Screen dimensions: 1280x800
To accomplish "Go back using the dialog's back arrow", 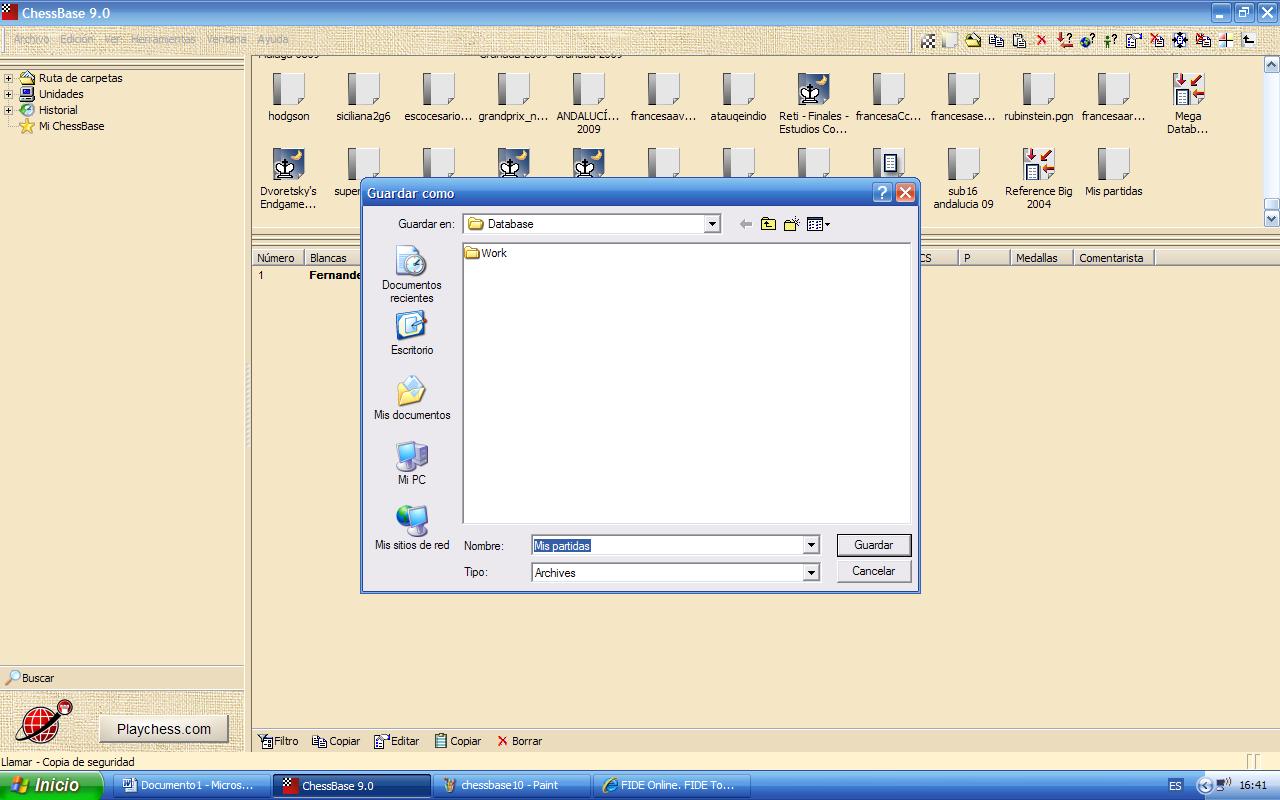I will pos(745,224).
